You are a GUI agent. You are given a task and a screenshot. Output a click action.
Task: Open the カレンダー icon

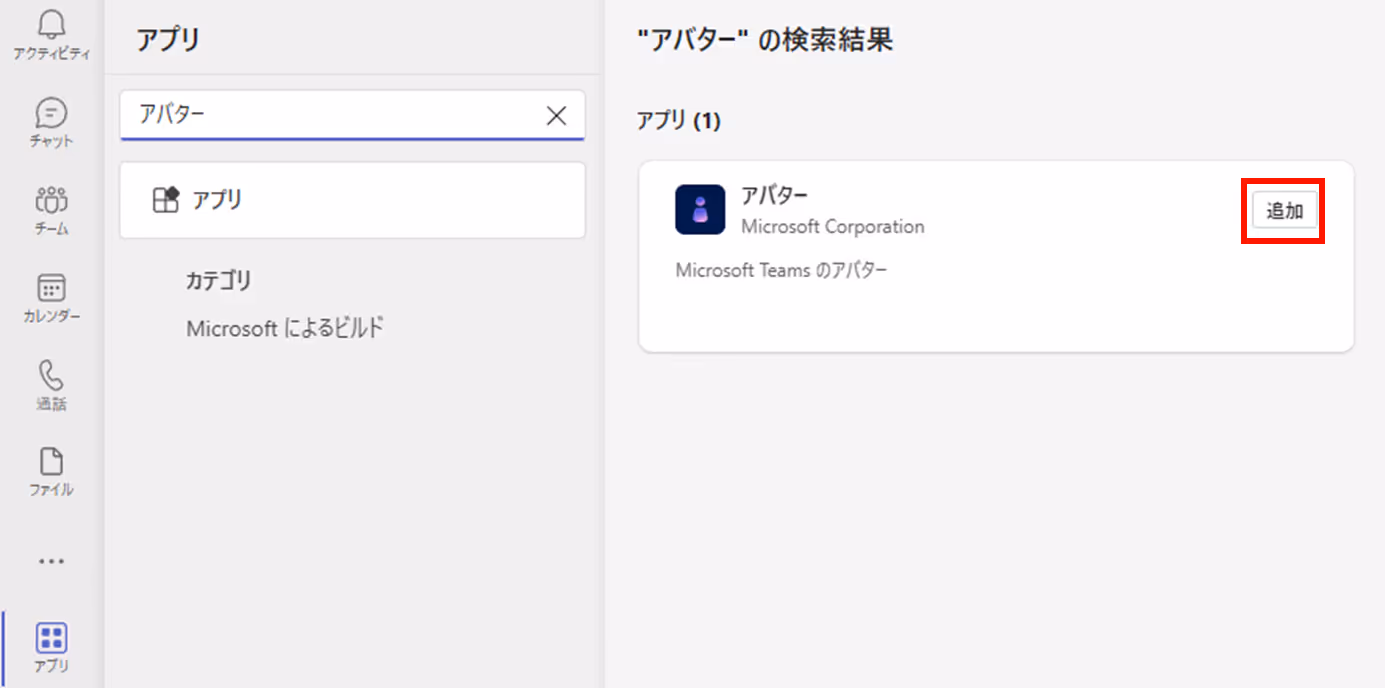[51, 288]
